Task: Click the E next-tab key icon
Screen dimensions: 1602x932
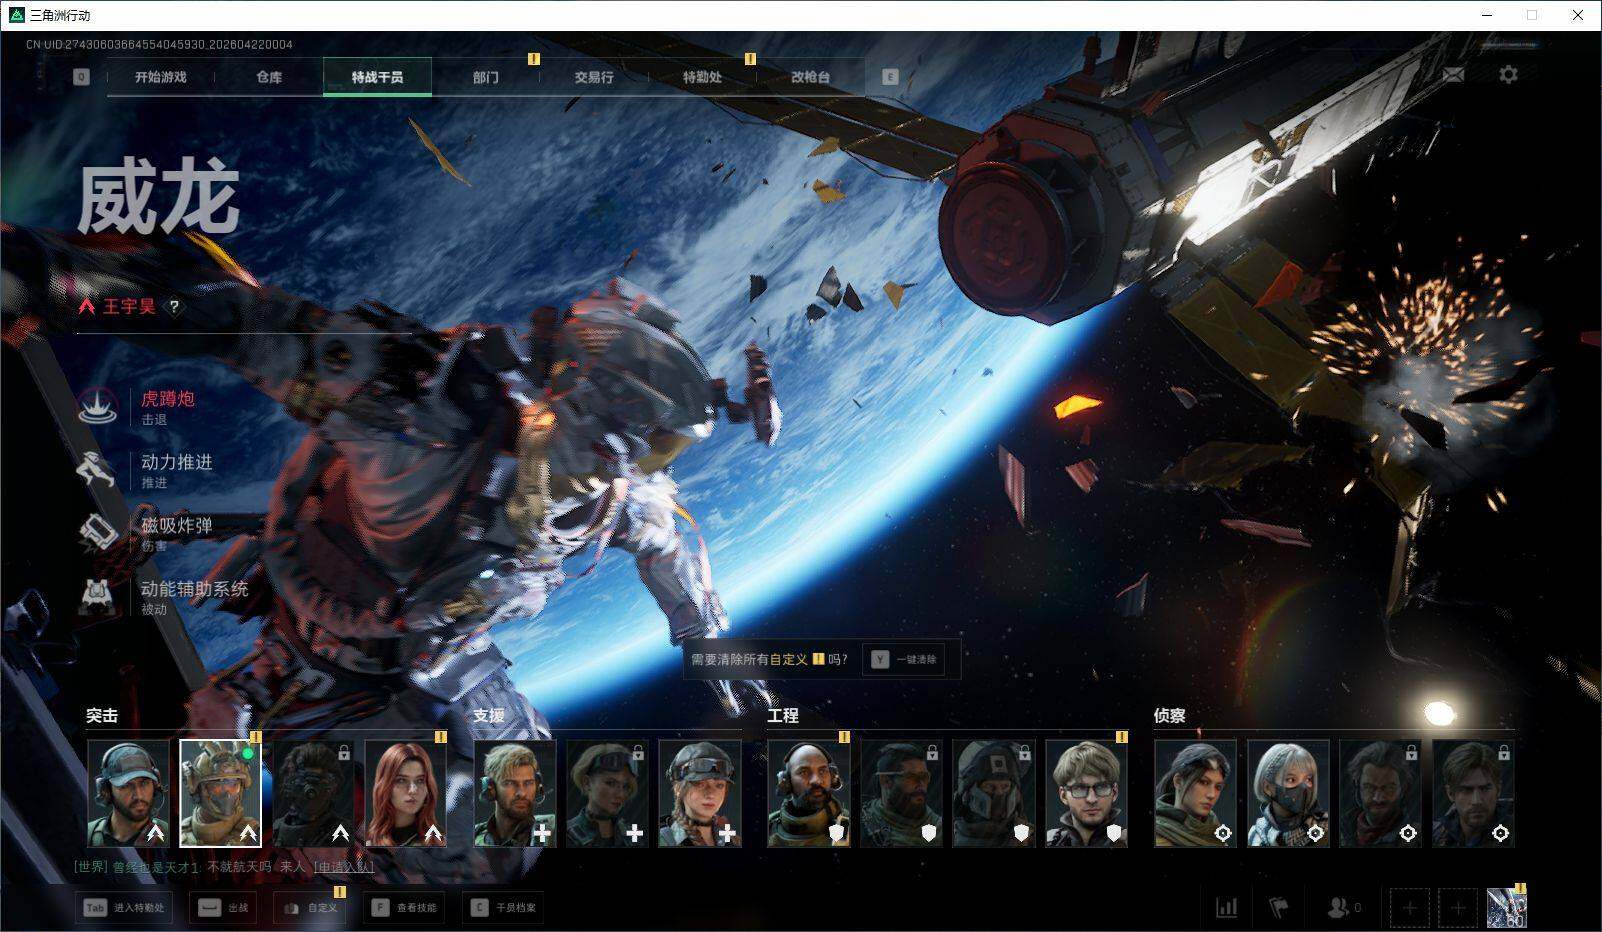Action: coord(890,77)
